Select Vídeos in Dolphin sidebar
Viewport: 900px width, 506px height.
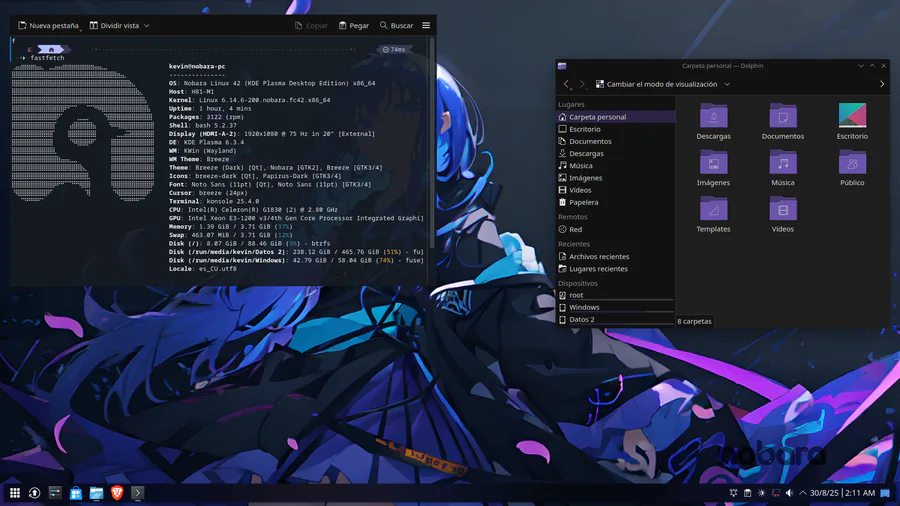coord(615,190)
